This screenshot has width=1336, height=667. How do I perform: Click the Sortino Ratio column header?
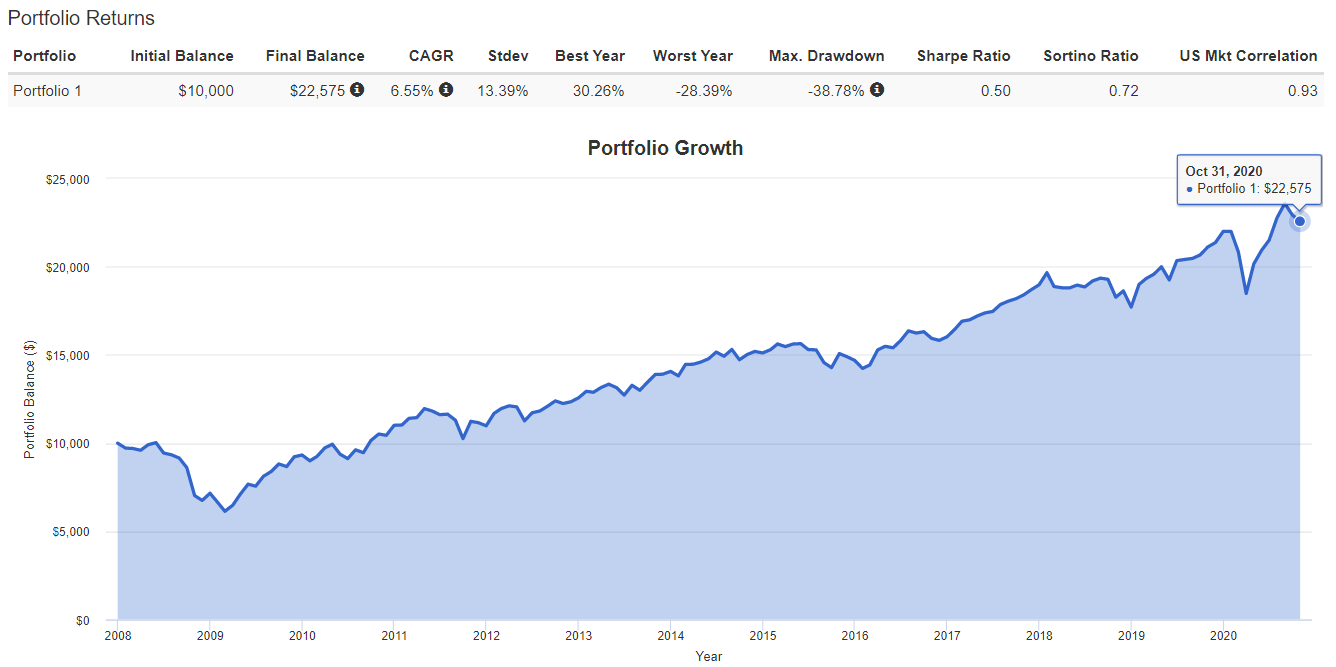click(x=1090, y=56)
